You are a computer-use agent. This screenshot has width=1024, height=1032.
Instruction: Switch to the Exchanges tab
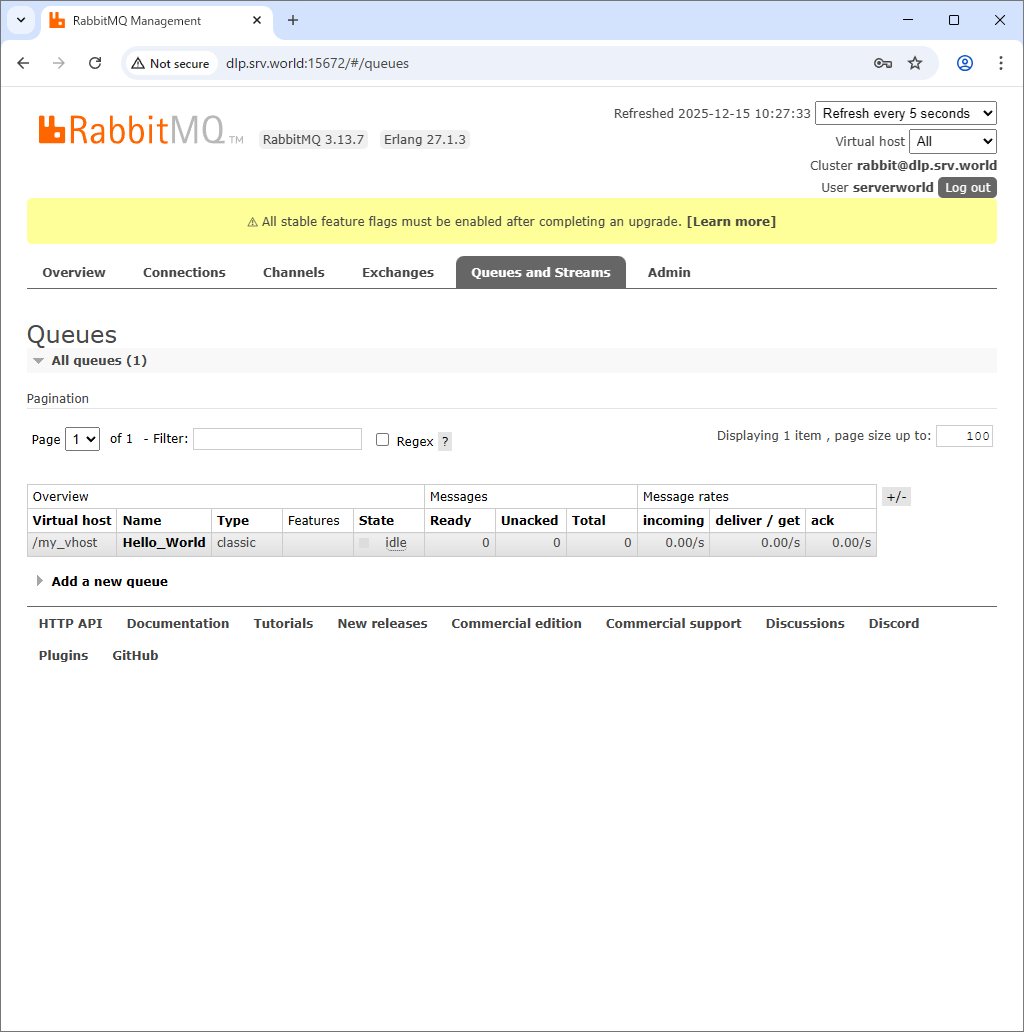tap(398, 272)
